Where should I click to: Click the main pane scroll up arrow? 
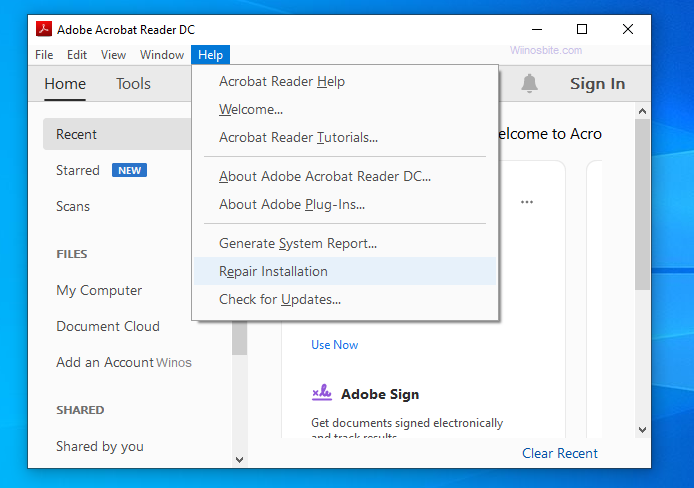[643, 111]
